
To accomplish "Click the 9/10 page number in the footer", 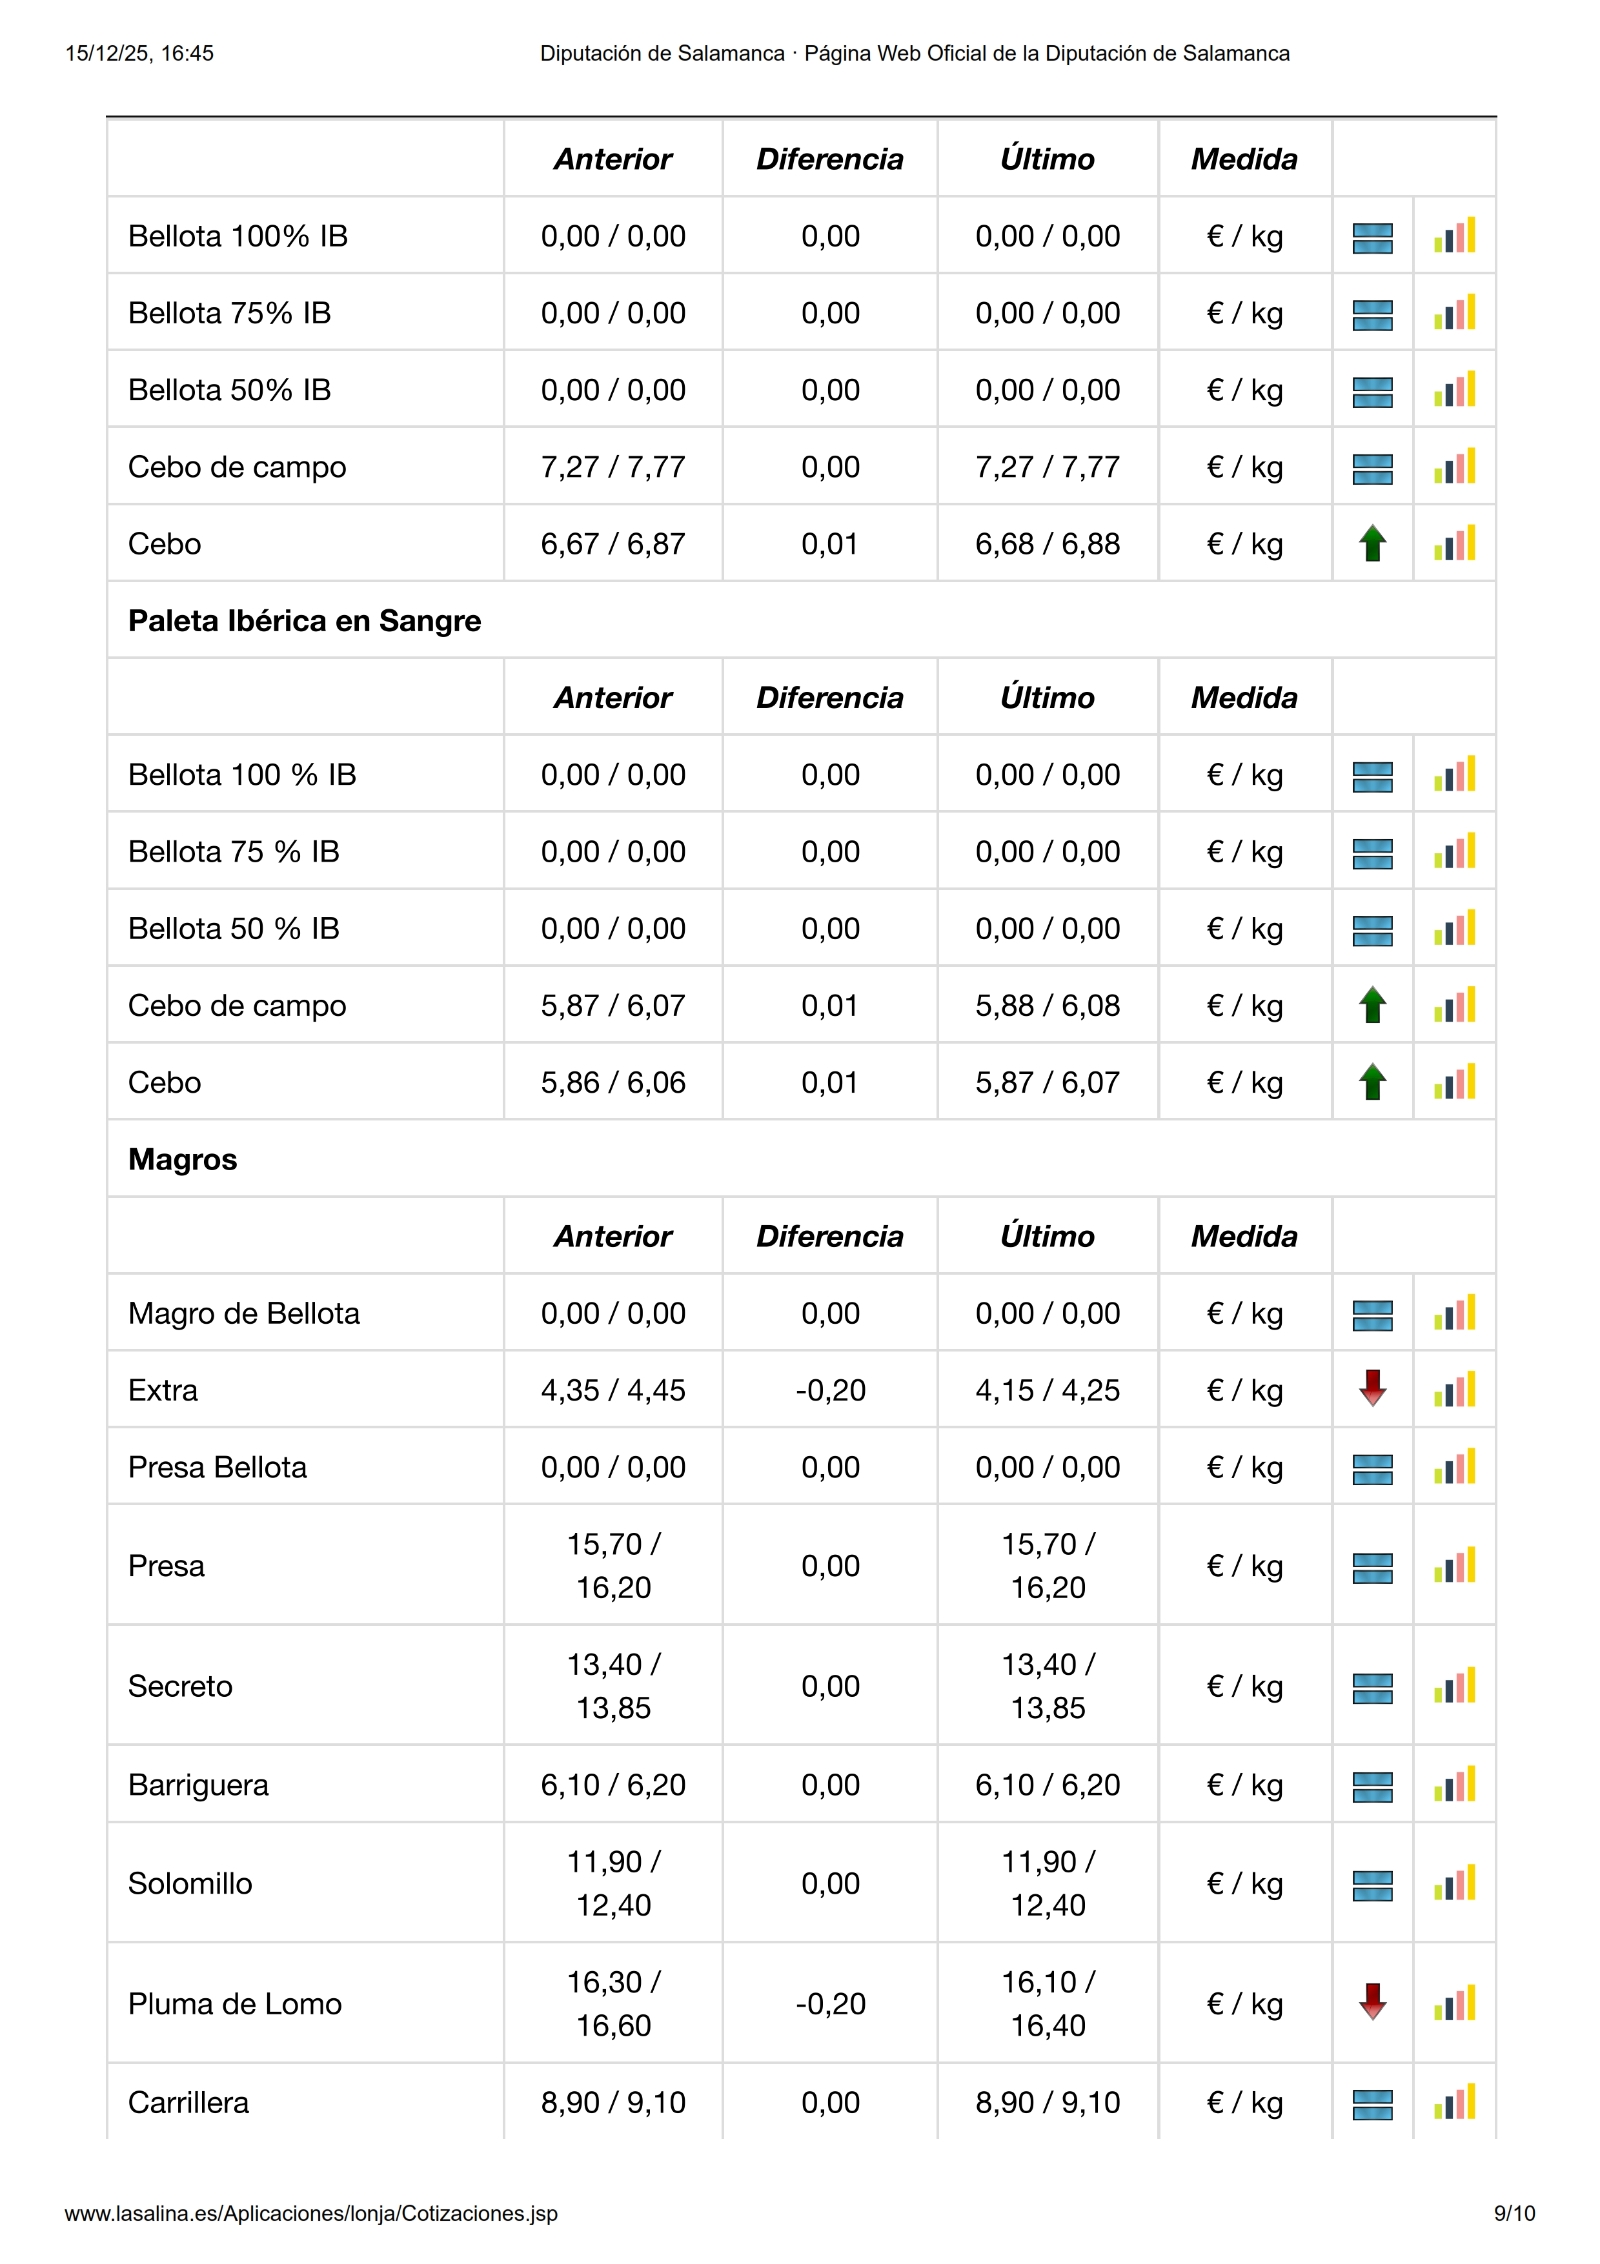I will pos(1514,2213).
